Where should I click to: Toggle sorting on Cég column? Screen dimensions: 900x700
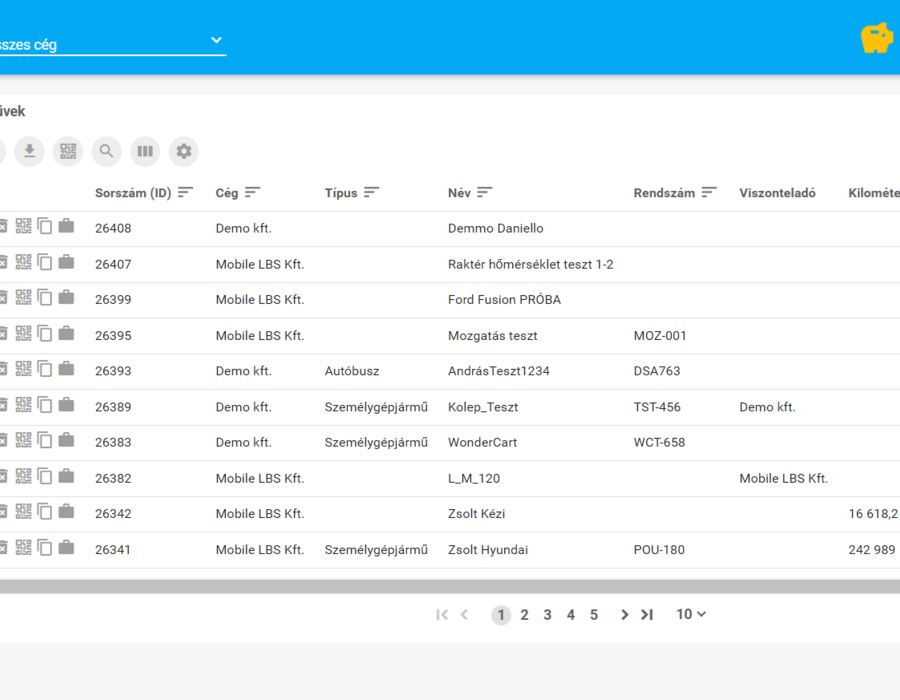tap(252, 192)
